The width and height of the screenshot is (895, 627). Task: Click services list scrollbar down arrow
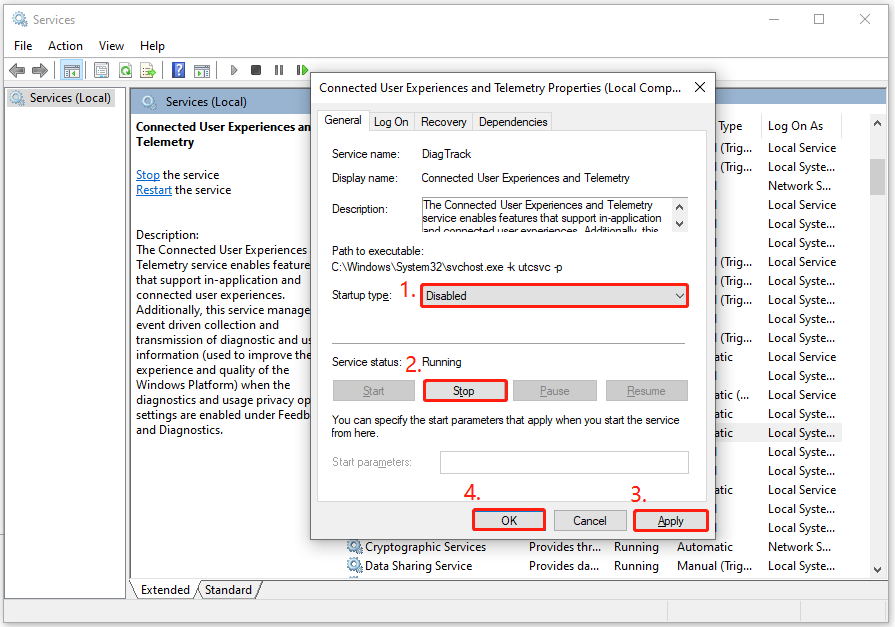tap(877, 569)
